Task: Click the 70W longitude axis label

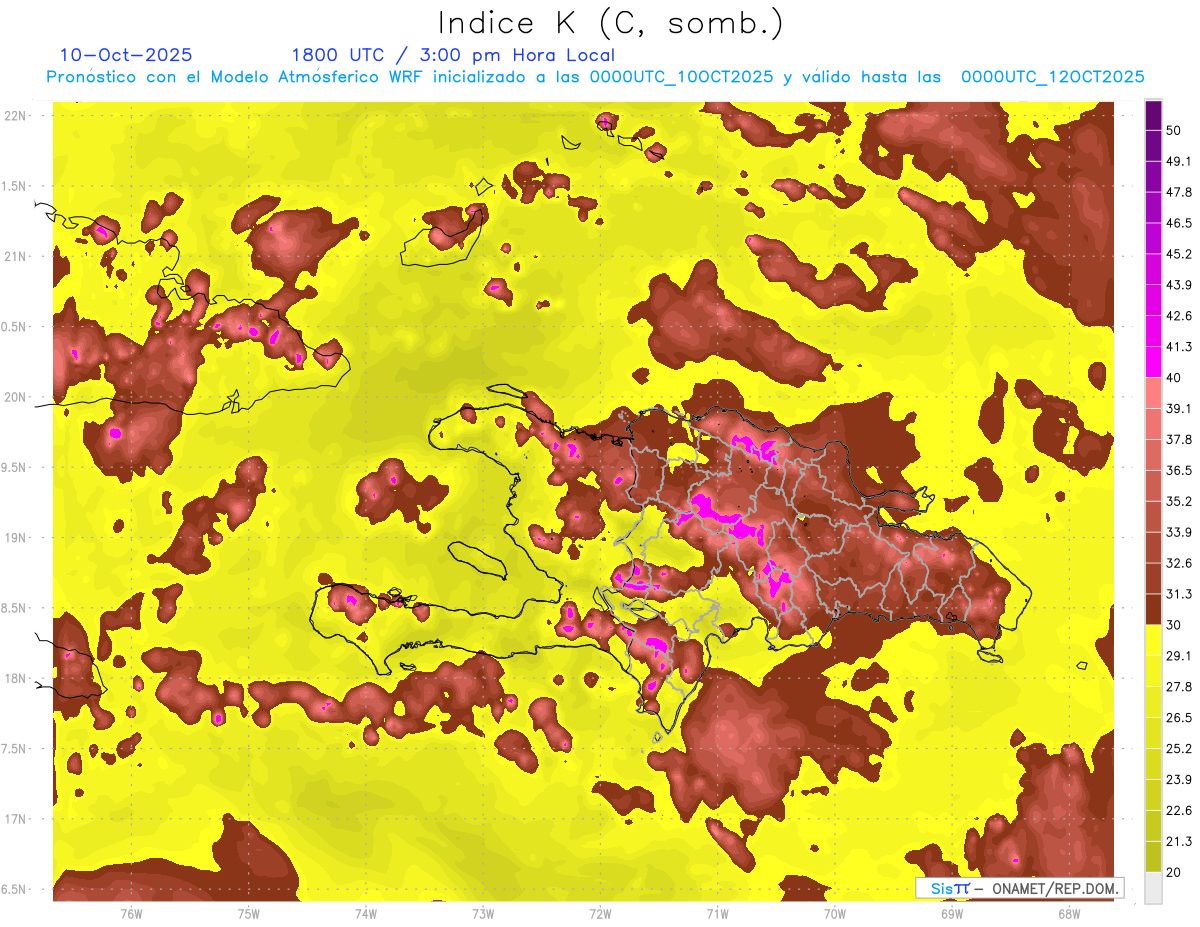Action: tap(834, 913)
